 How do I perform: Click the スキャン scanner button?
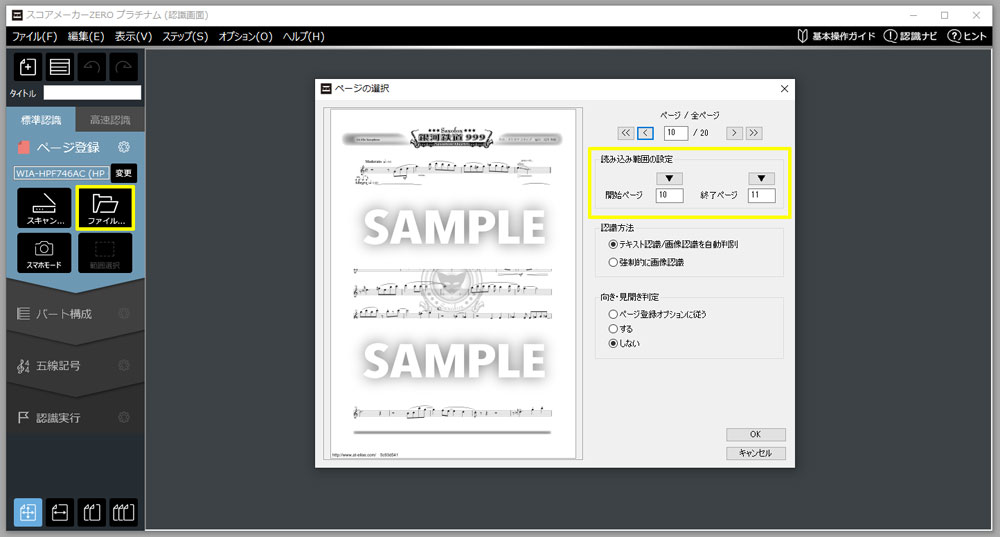(45, 207)
